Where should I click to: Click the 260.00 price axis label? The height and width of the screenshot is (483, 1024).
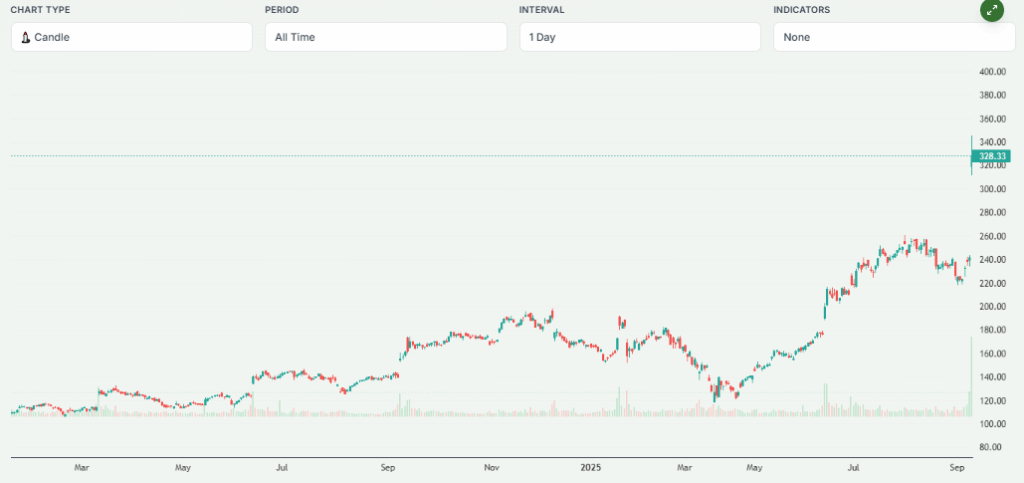[x=992, y=236]
